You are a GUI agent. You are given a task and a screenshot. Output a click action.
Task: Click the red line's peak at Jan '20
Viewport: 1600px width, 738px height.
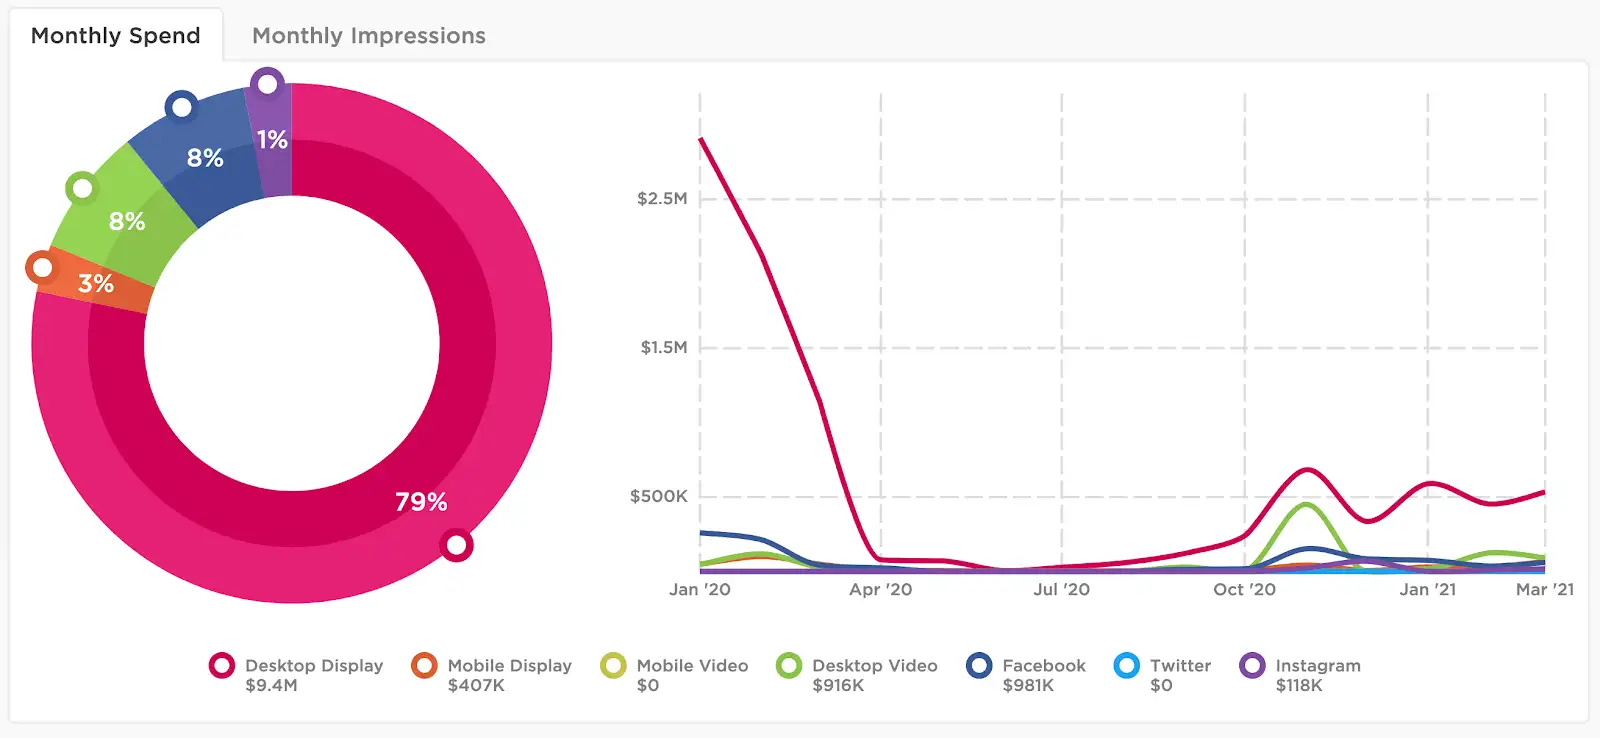click(701, 139)
